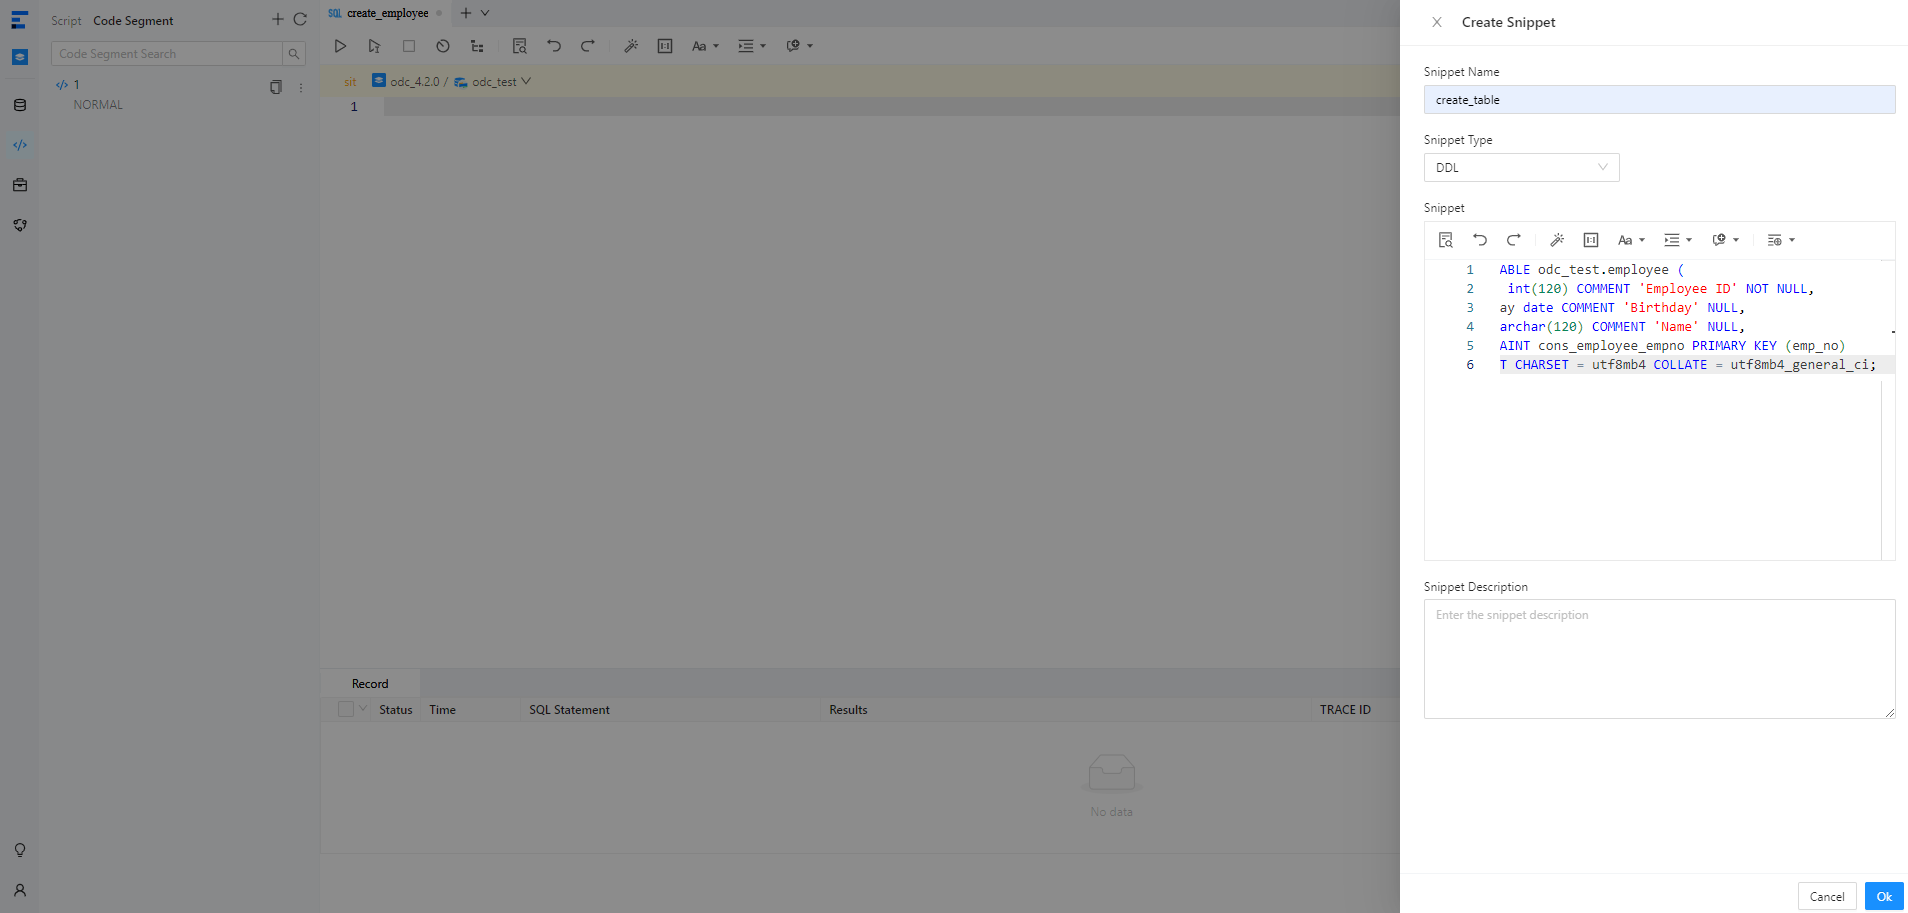
Task: Refresh the Code Segment list
Action: 300,19
